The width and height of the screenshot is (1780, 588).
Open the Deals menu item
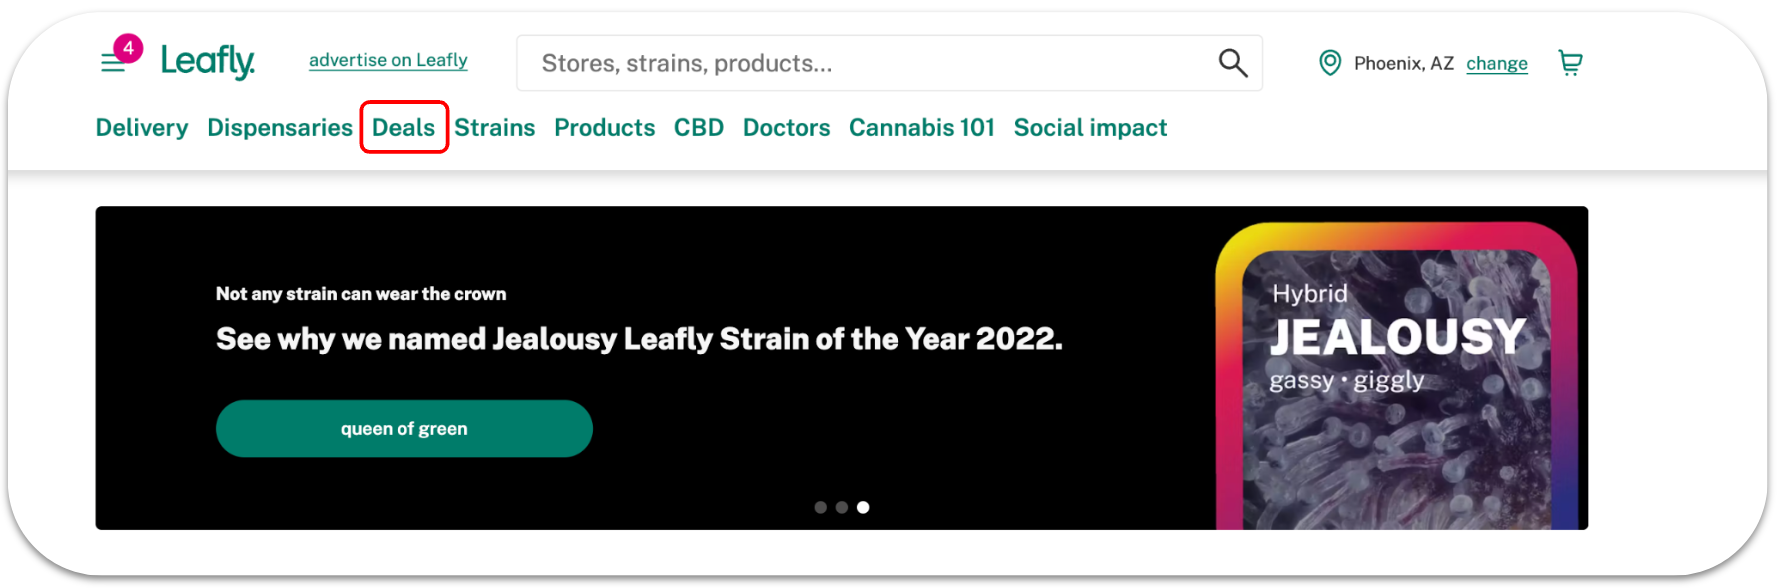click(x=404, y=128)
